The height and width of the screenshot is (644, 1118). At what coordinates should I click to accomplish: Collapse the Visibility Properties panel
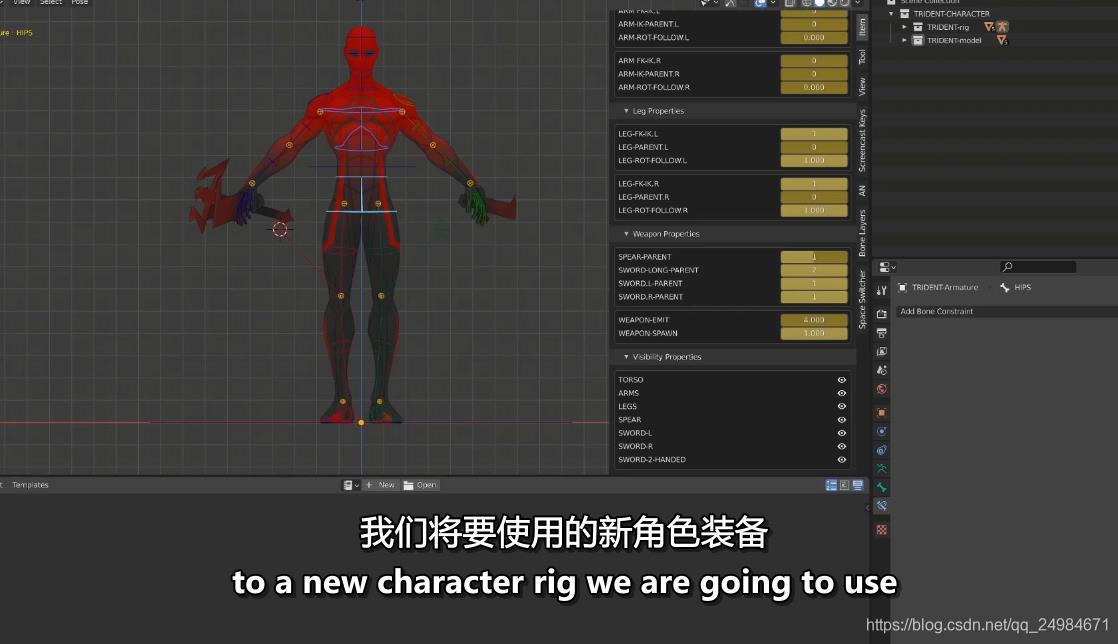click(x=626, y=357)
